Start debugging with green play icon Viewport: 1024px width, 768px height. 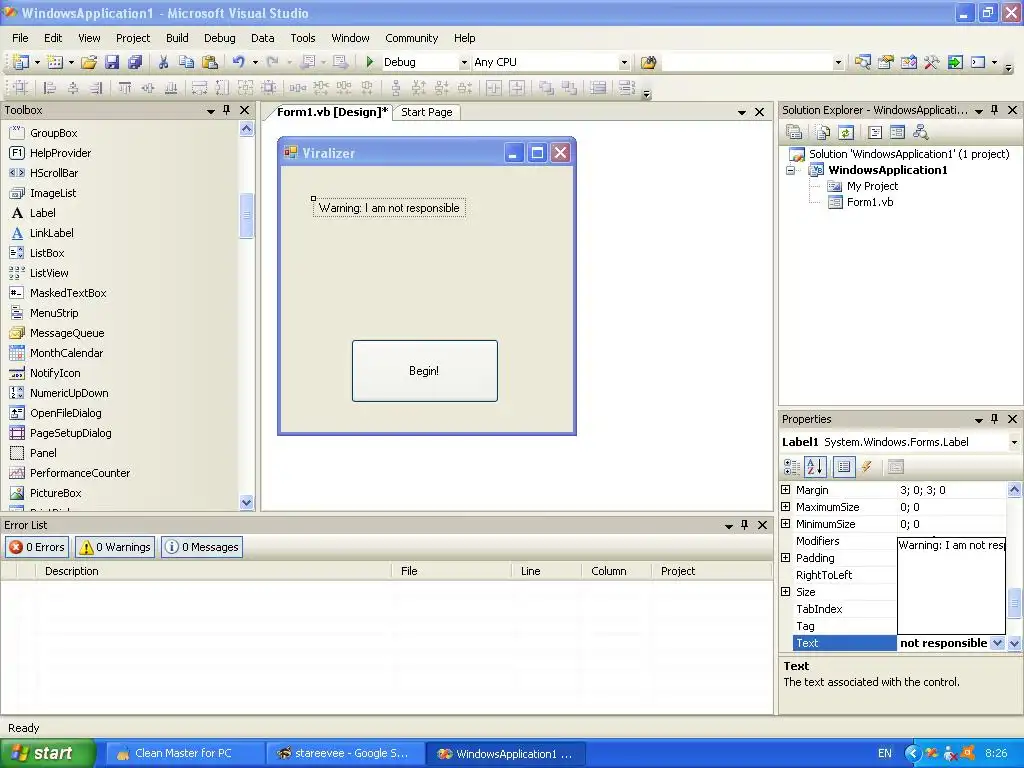tap(370, 62)
